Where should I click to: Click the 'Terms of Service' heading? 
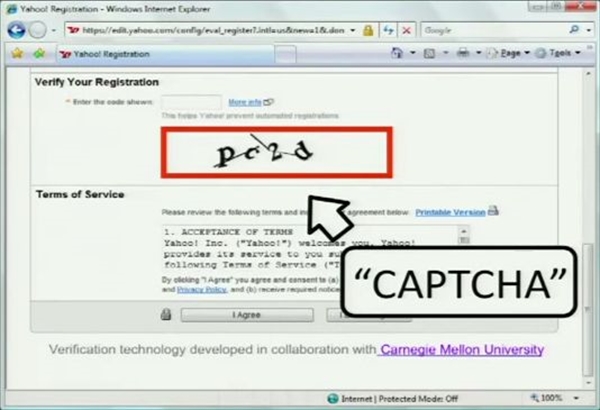pyautogui.click(x=80, y=194)
